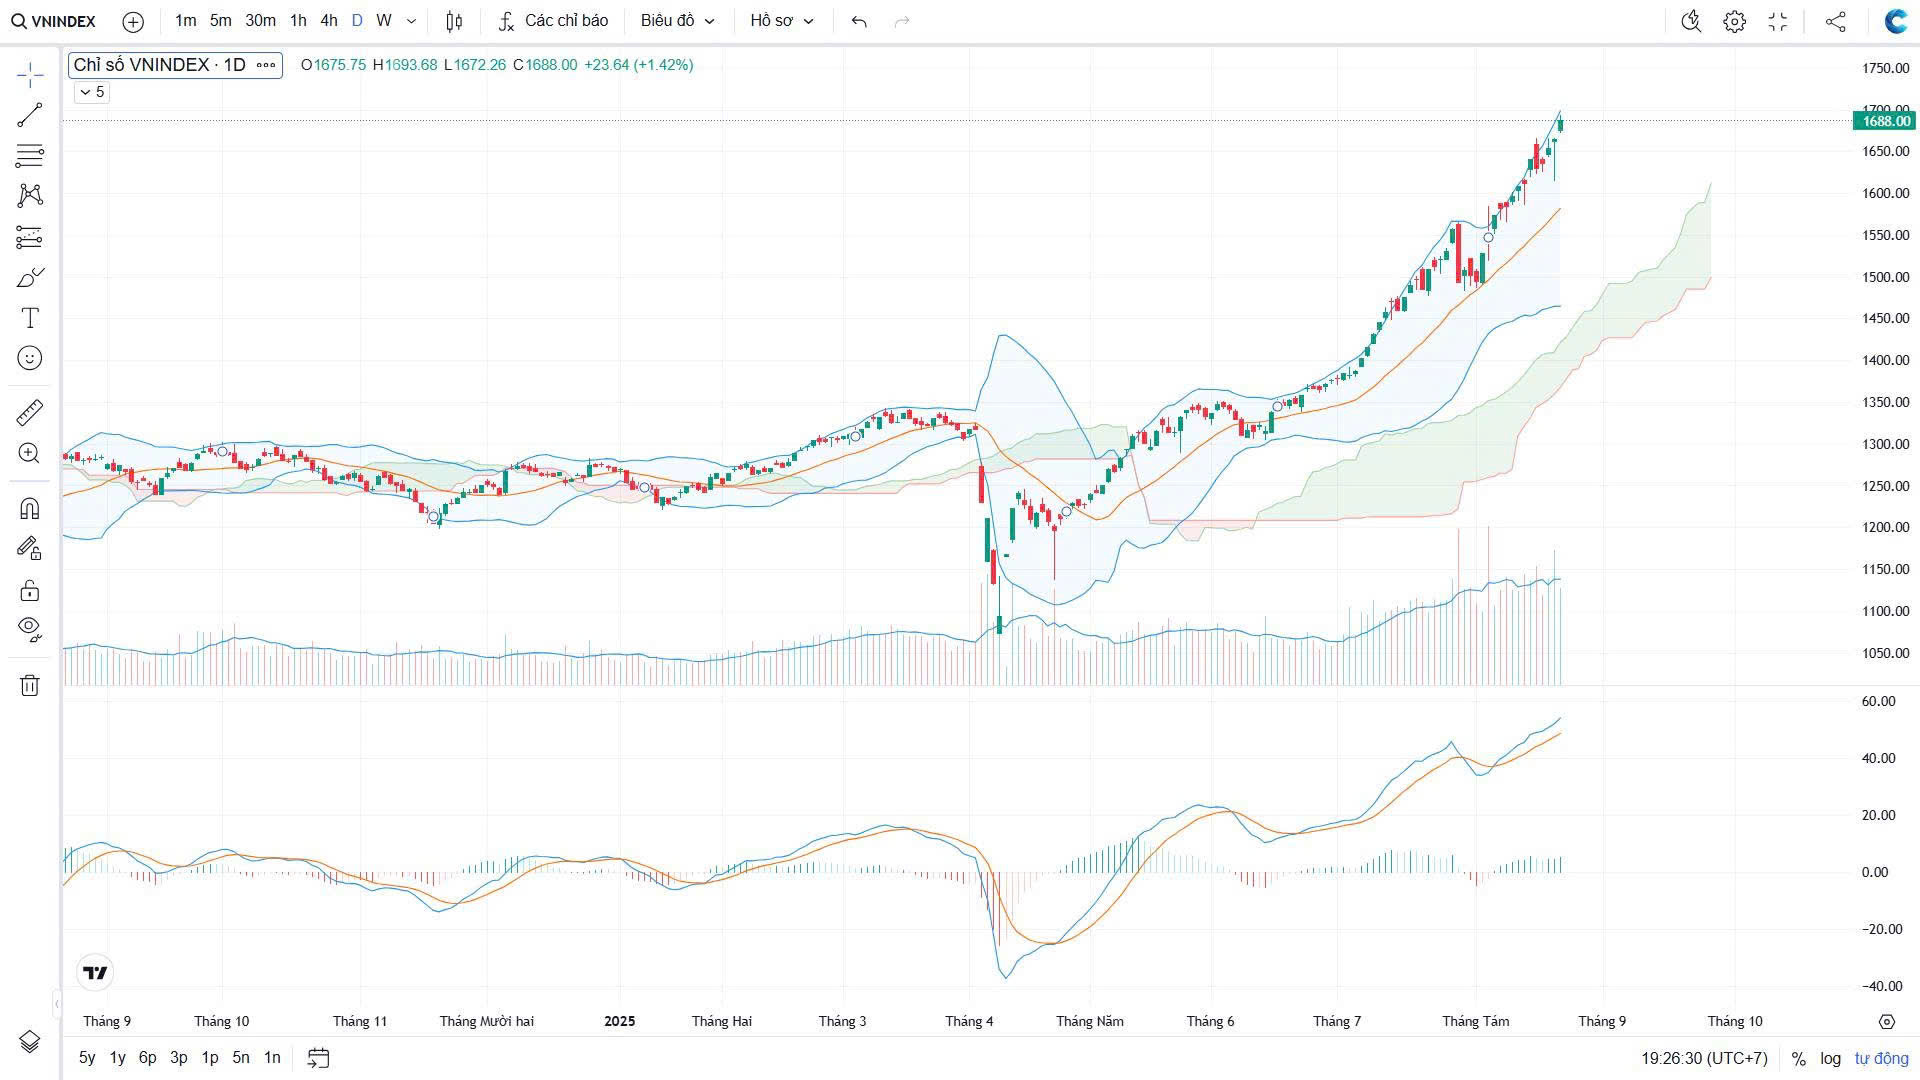This screenshot has height=1080, width=1920.
Task: Toggle log scale on price axis
Action: 1830,1058
